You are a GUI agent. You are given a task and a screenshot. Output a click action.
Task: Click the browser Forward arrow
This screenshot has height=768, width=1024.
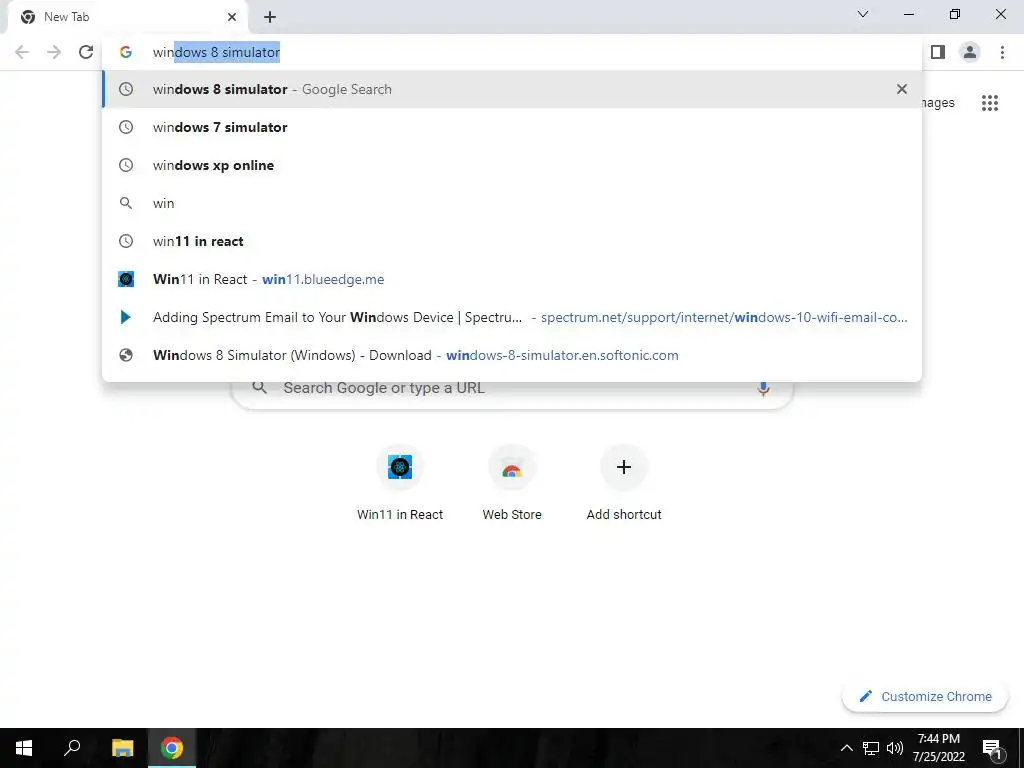[54, 52]
